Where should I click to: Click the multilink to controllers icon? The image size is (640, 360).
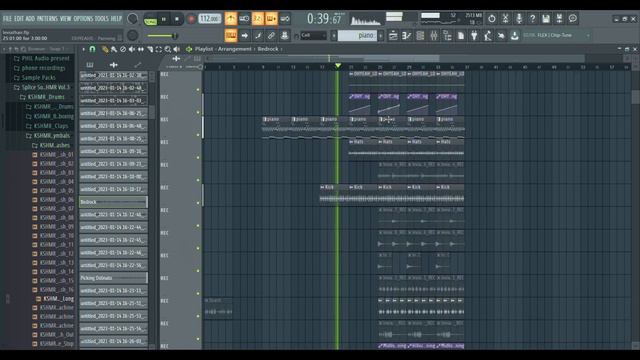pyautogui.click(x=285, y=36)
